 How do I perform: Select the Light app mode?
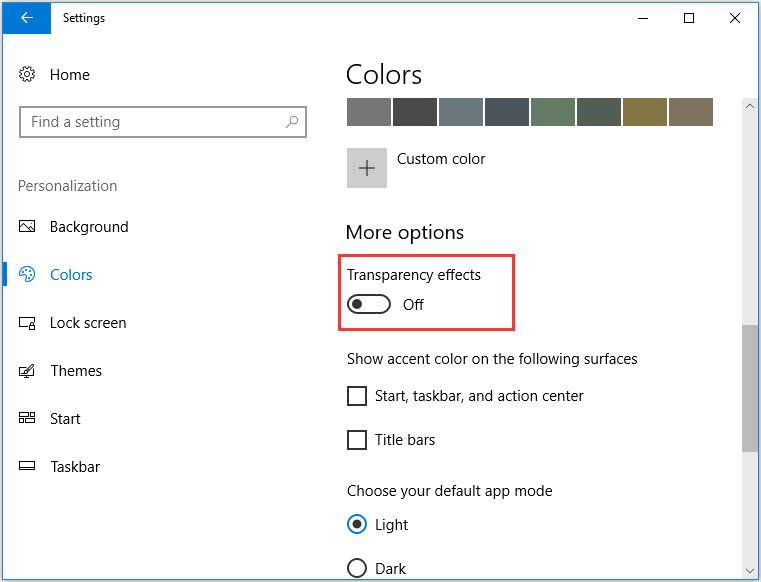coord(357,524)
